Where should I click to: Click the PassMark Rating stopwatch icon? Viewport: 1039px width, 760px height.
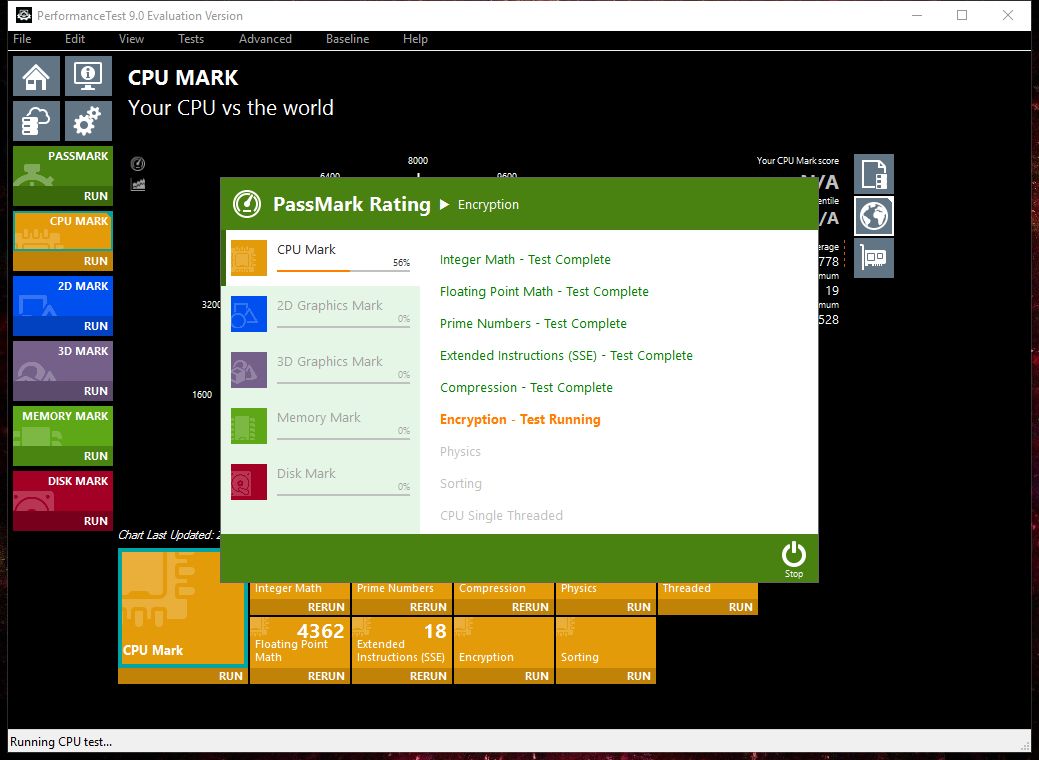pyautogui.click(x=247, y=204)
